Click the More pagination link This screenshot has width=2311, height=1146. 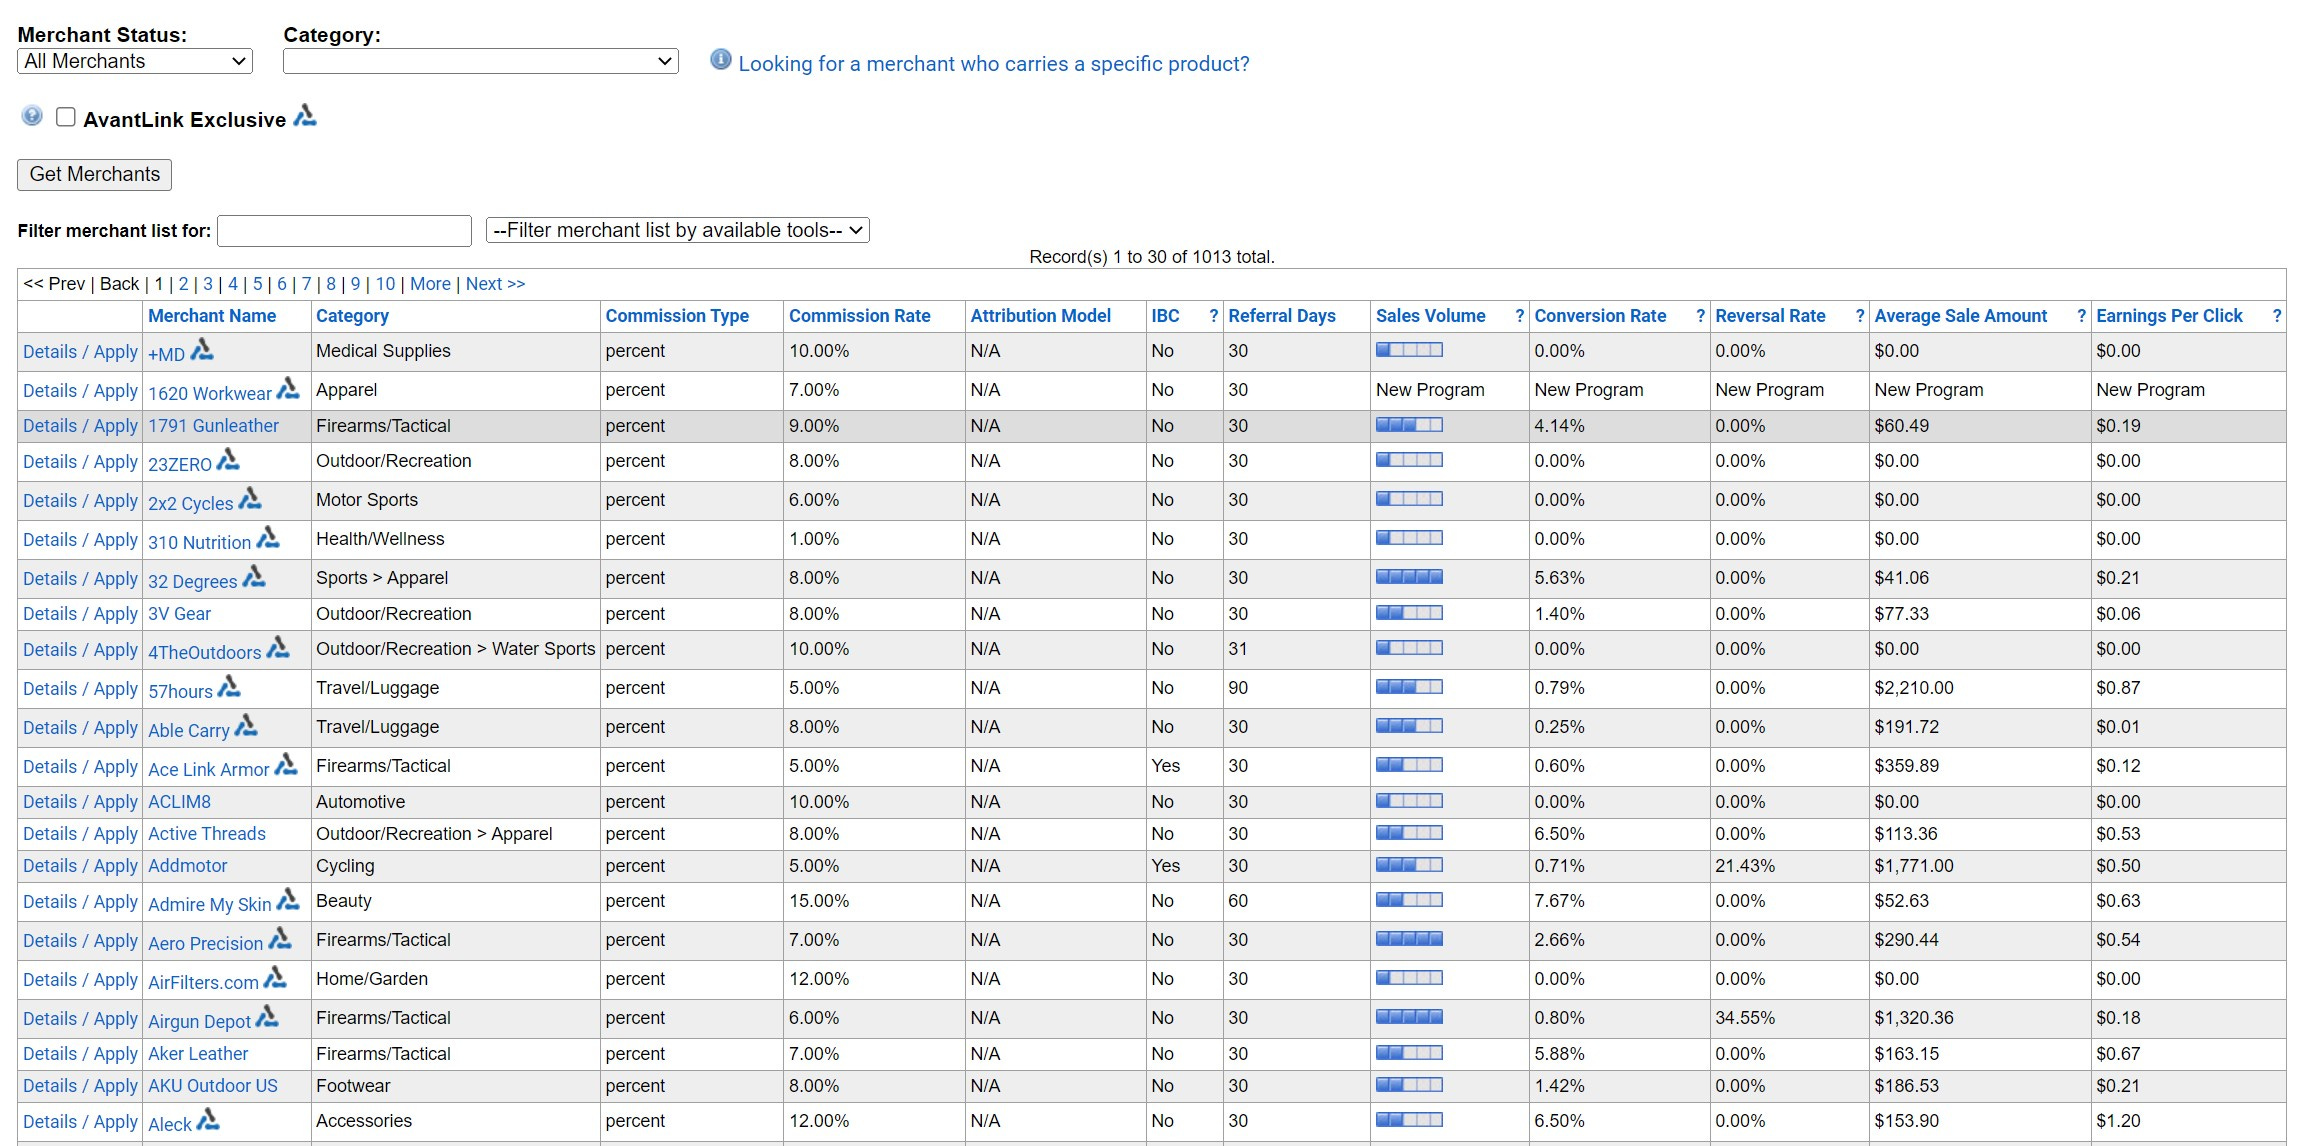(x=430, y=284)
